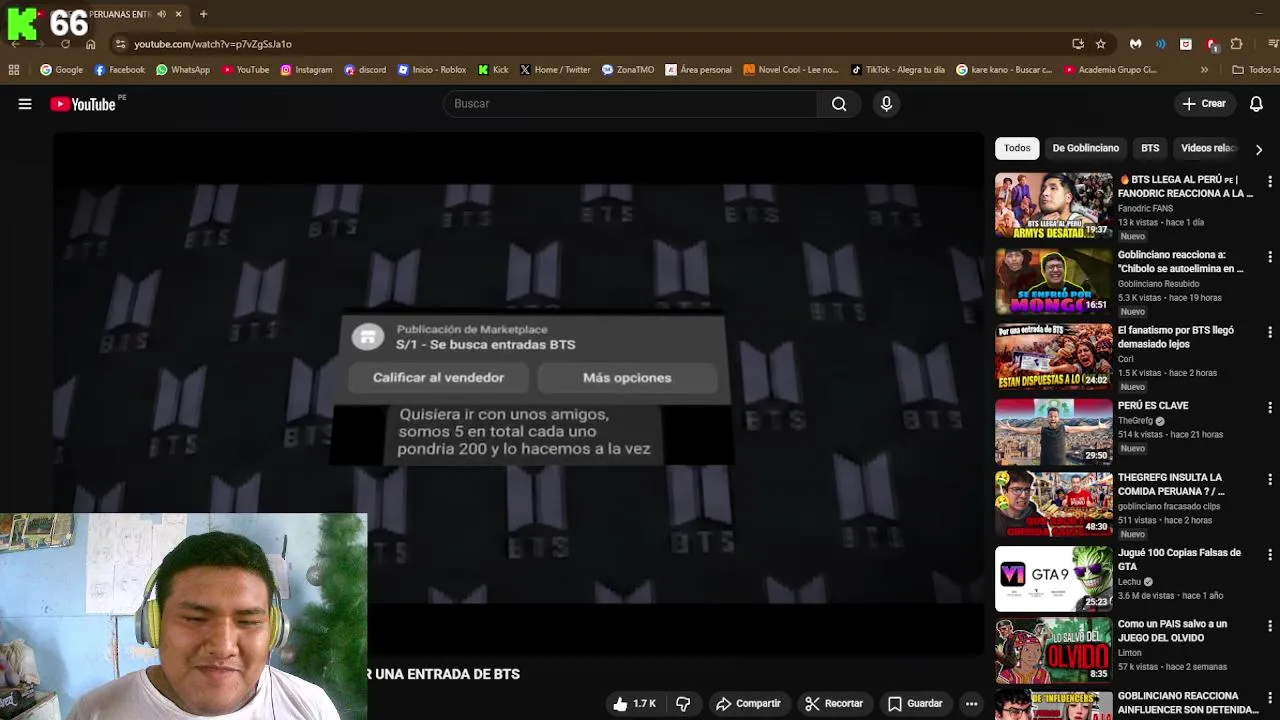
Task: Click the Compartir share button
Action: pyautogui.click(x=748, y=704)
